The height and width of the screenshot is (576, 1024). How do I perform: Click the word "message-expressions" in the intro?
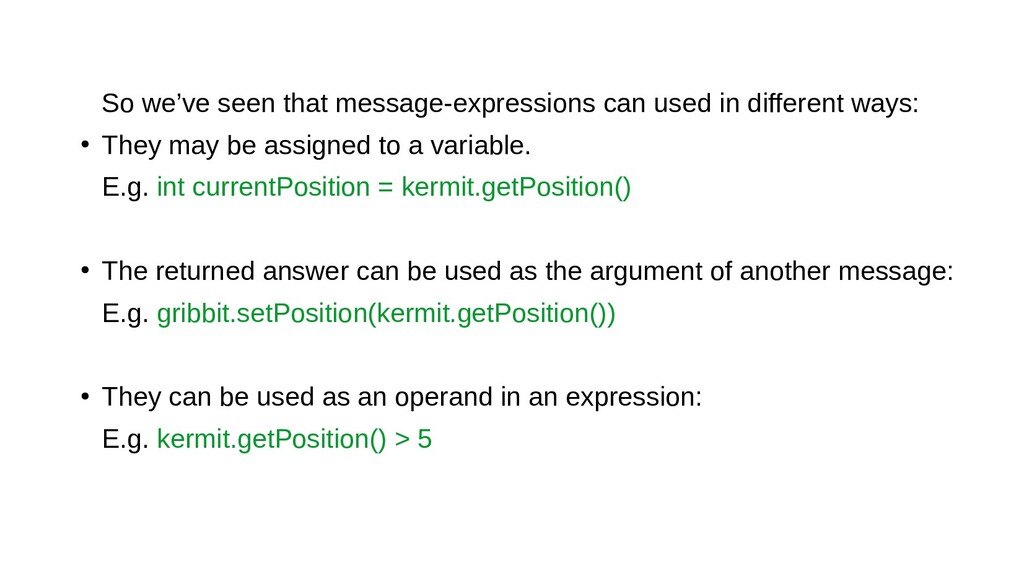click(465, 104)
